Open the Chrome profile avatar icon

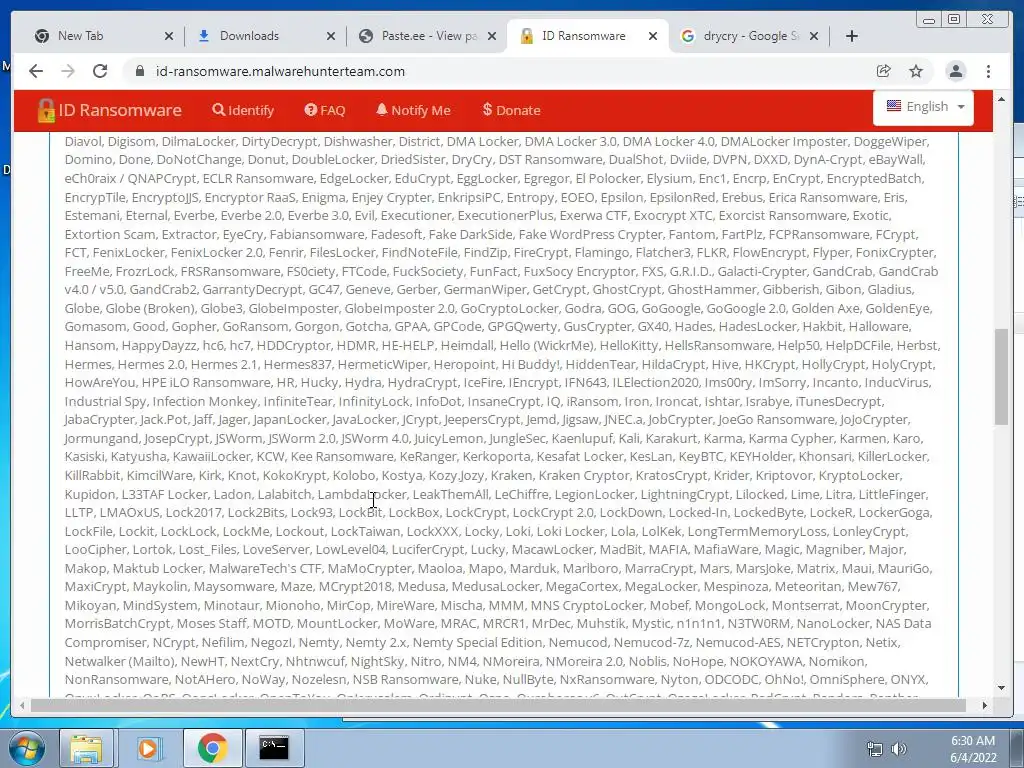tap(956, 71)
